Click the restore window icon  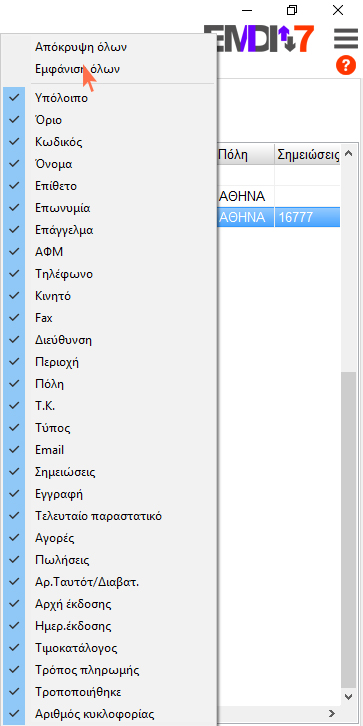[x=292, y=10]
